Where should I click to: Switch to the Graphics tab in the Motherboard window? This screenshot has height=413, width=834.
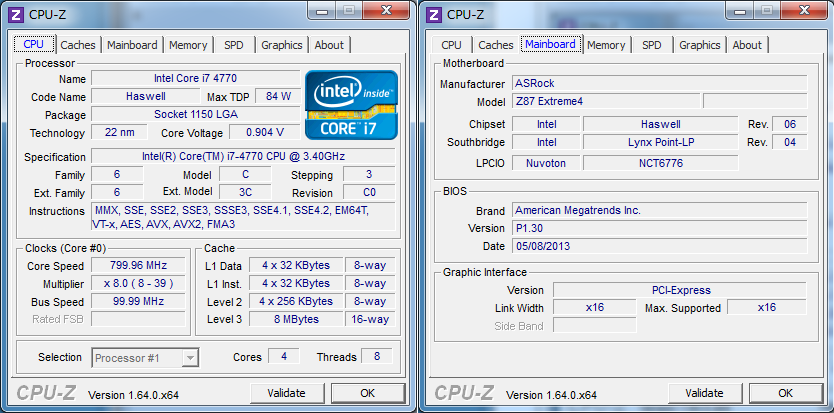tap(699, 45)
